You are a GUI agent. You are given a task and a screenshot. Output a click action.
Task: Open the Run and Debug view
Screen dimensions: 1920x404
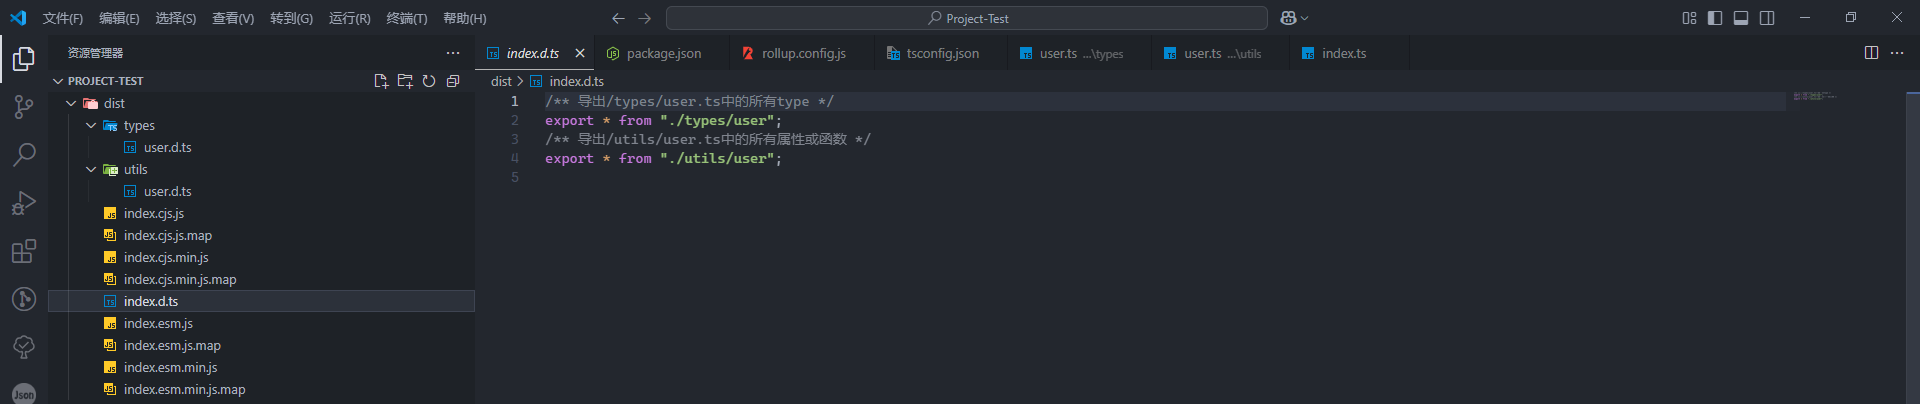(x=24, y=203)
